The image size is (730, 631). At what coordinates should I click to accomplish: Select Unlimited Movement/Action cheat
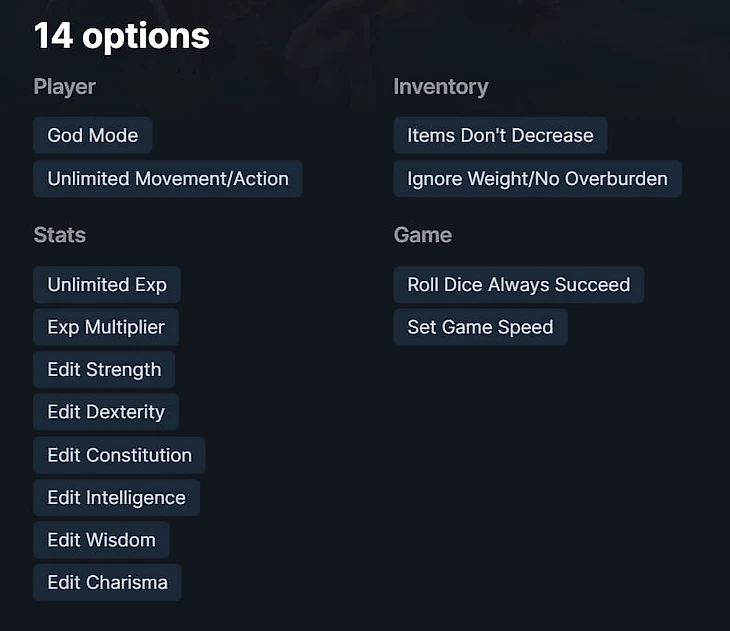[x=167, y=179]
